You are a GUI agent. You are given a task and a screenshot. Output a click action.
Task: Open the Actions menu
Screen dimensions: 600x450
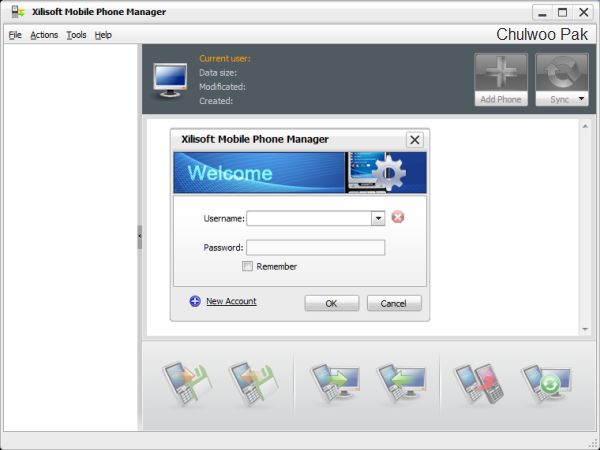pos(44,35)
